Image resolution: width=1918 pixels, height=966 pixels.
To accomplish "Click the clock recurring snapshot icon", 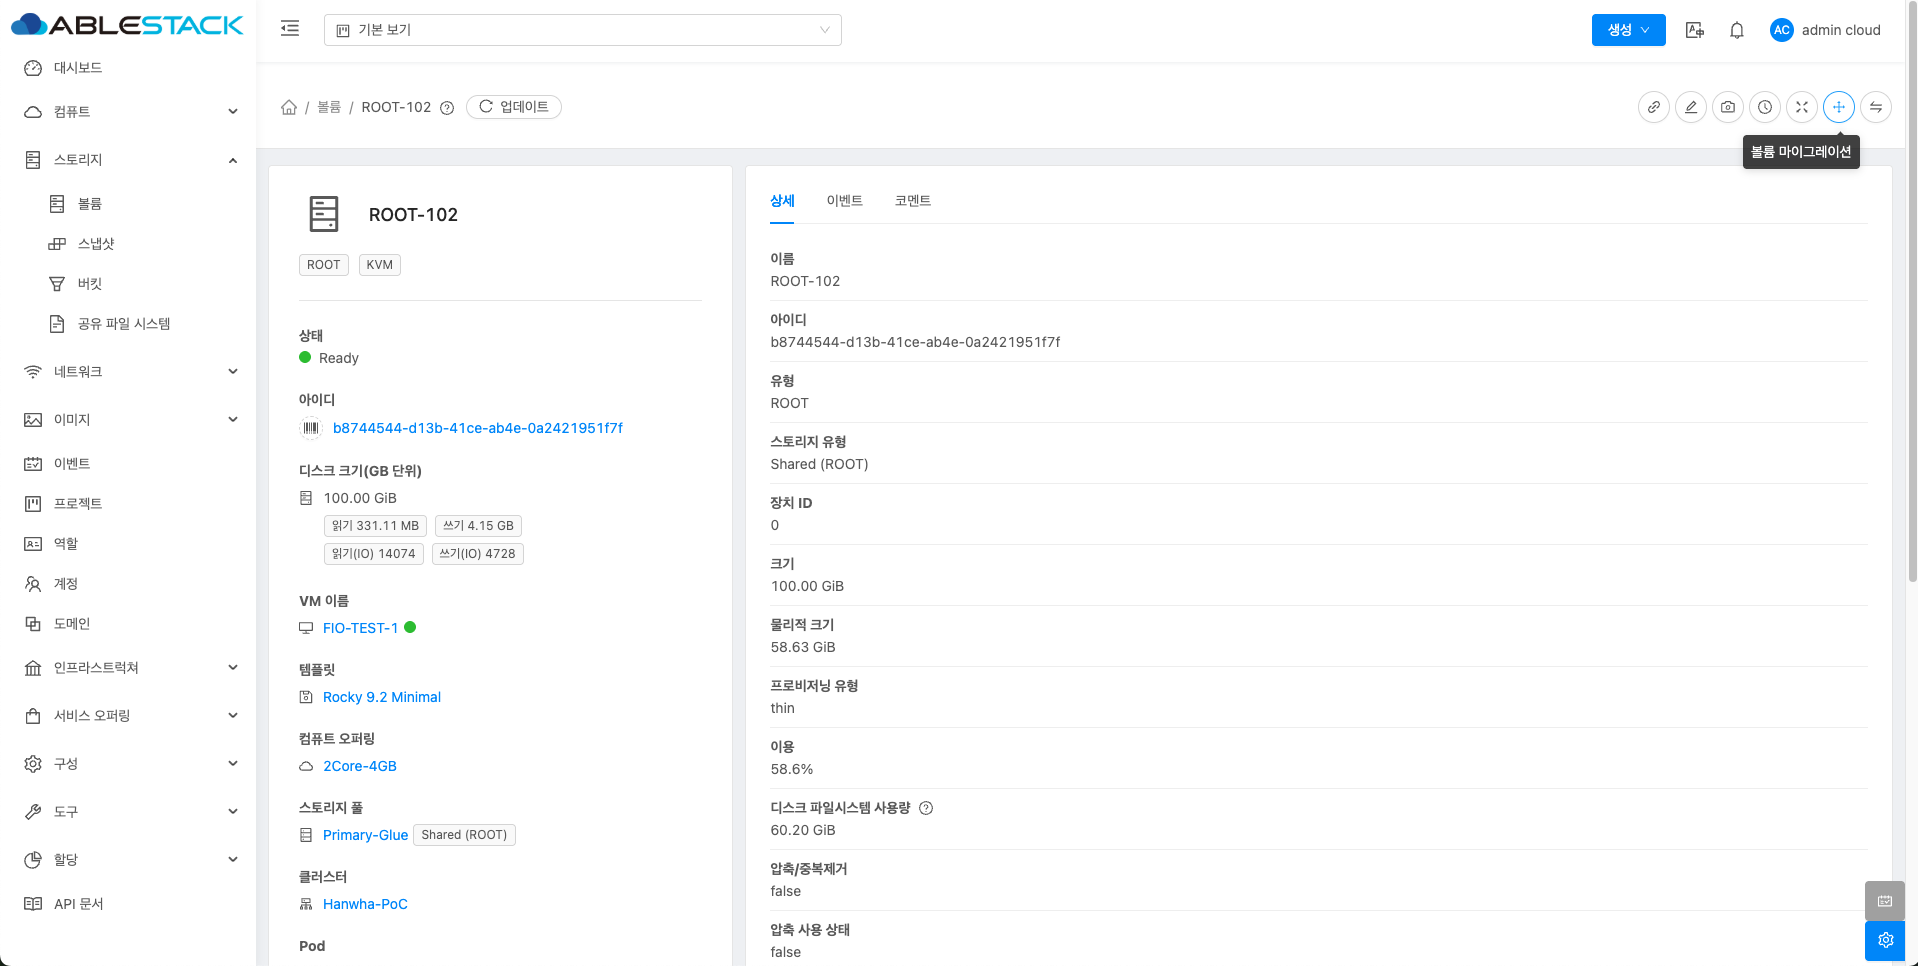I will pos(1764,107).
